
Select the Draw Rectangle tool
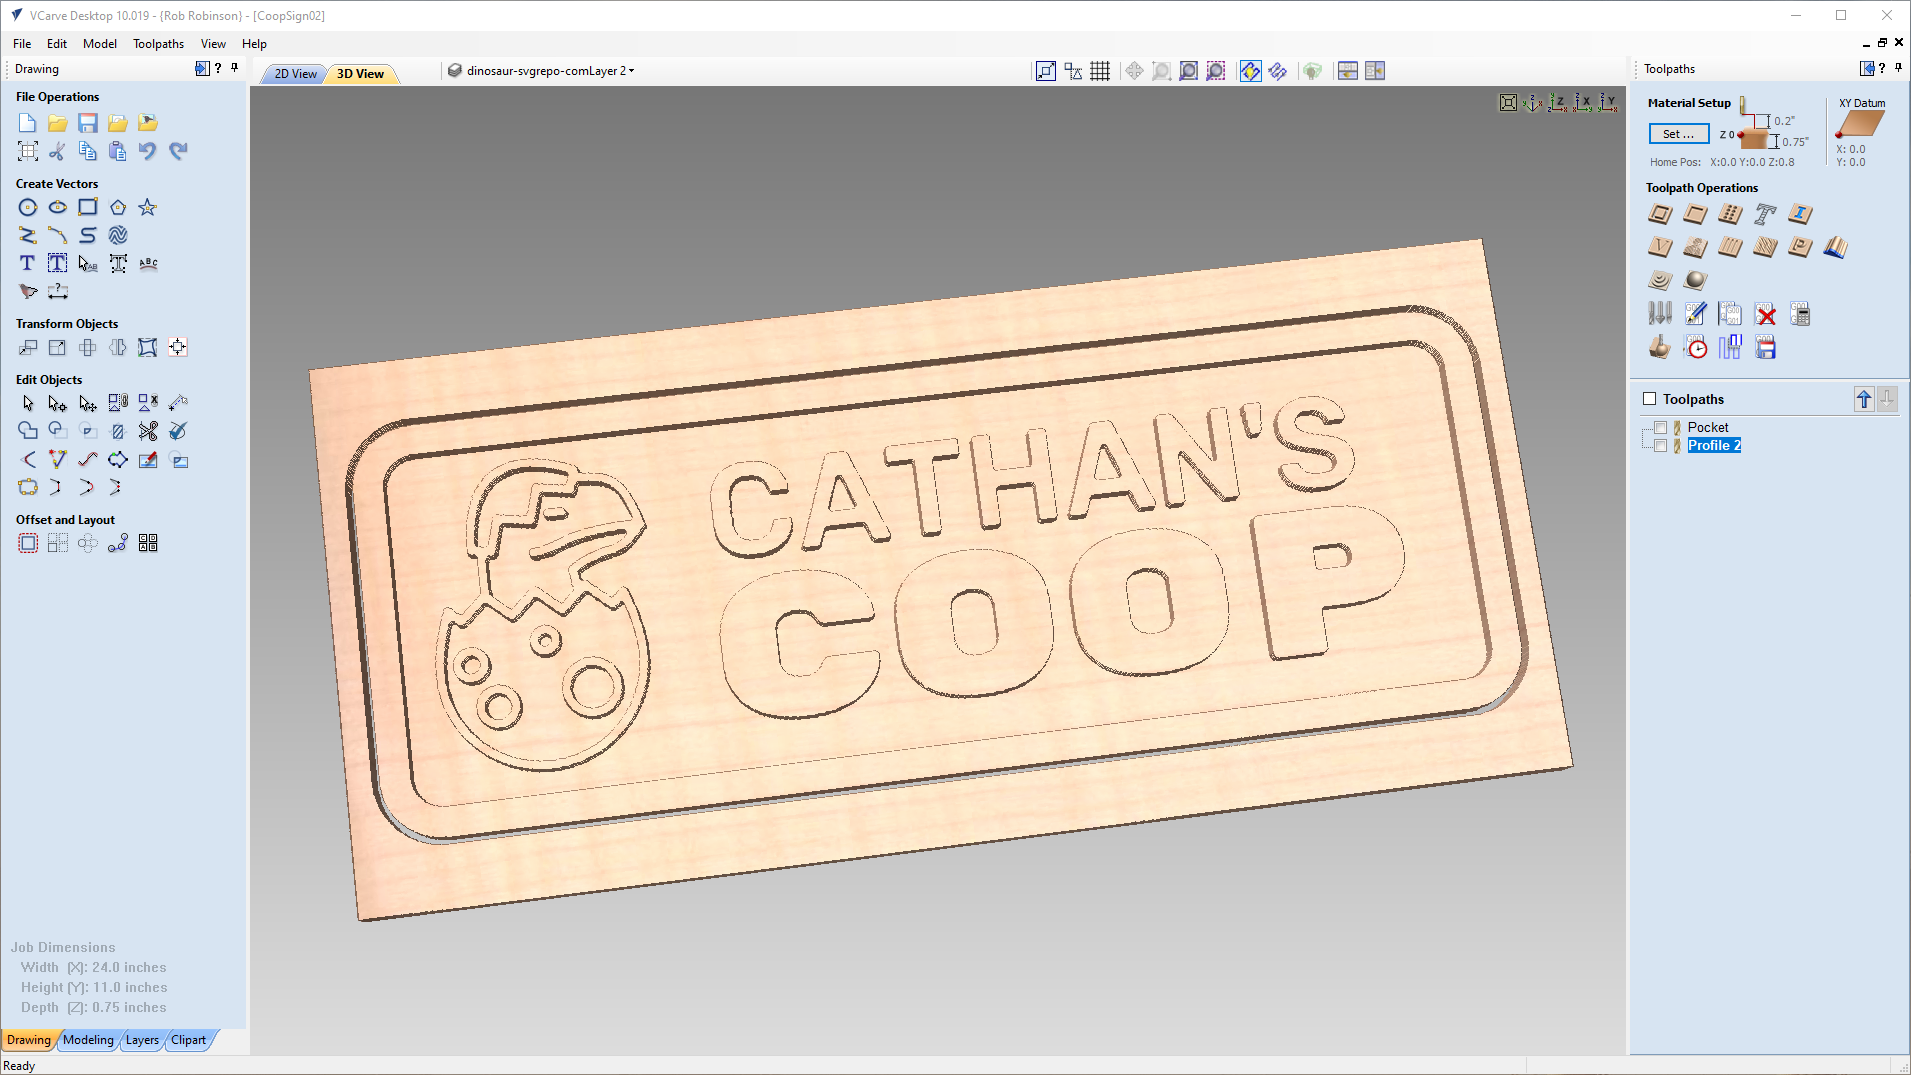[88, 207]
